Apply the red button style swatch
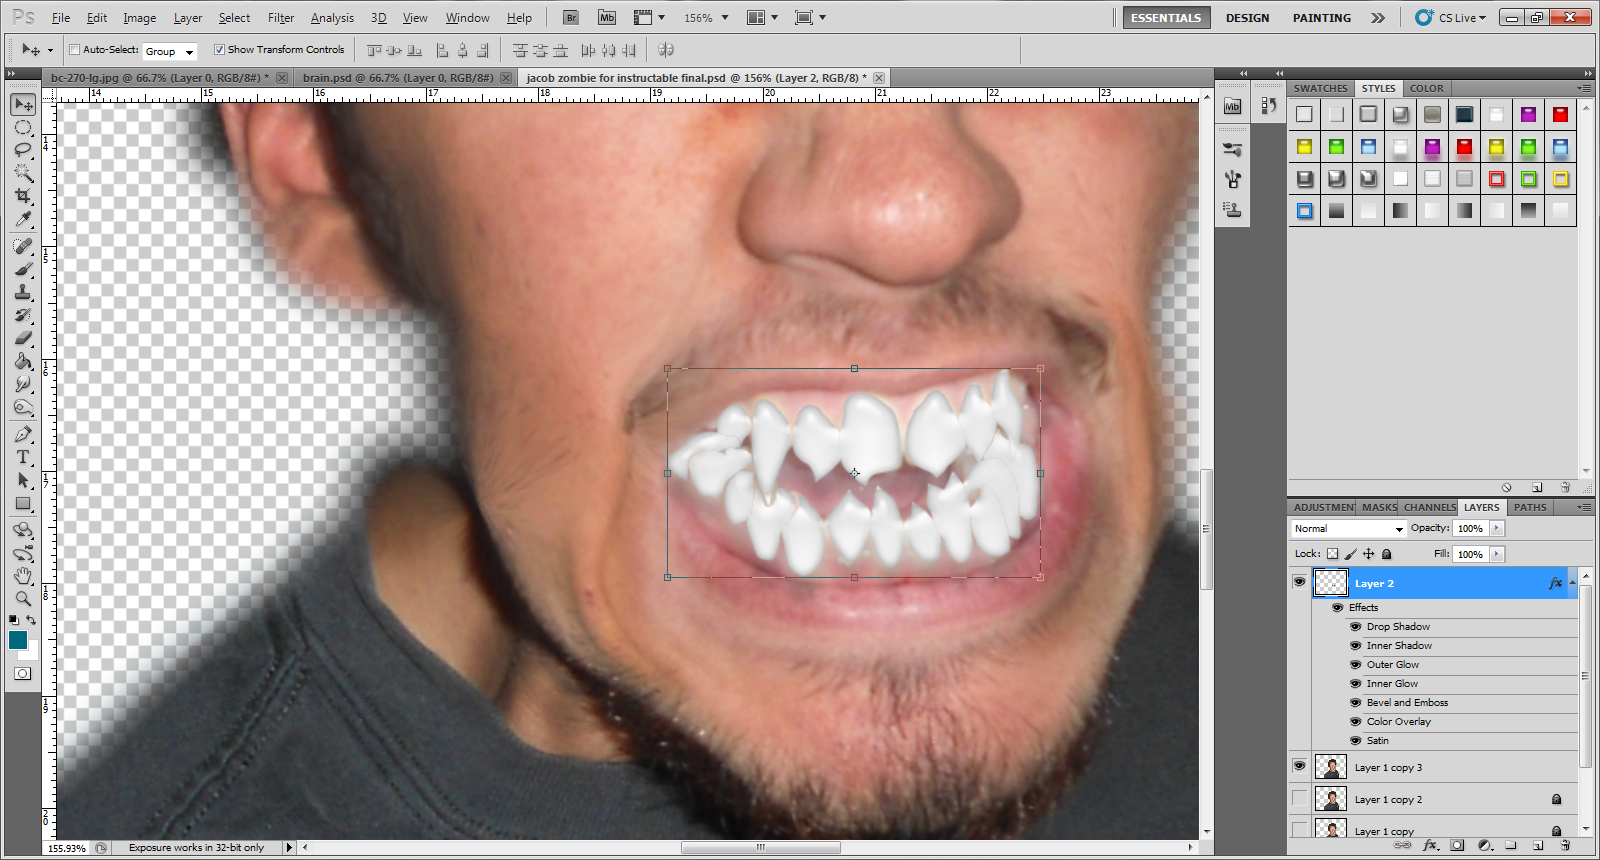Viewport: 1600px width, 860px height. click(x=1560, y=114)
